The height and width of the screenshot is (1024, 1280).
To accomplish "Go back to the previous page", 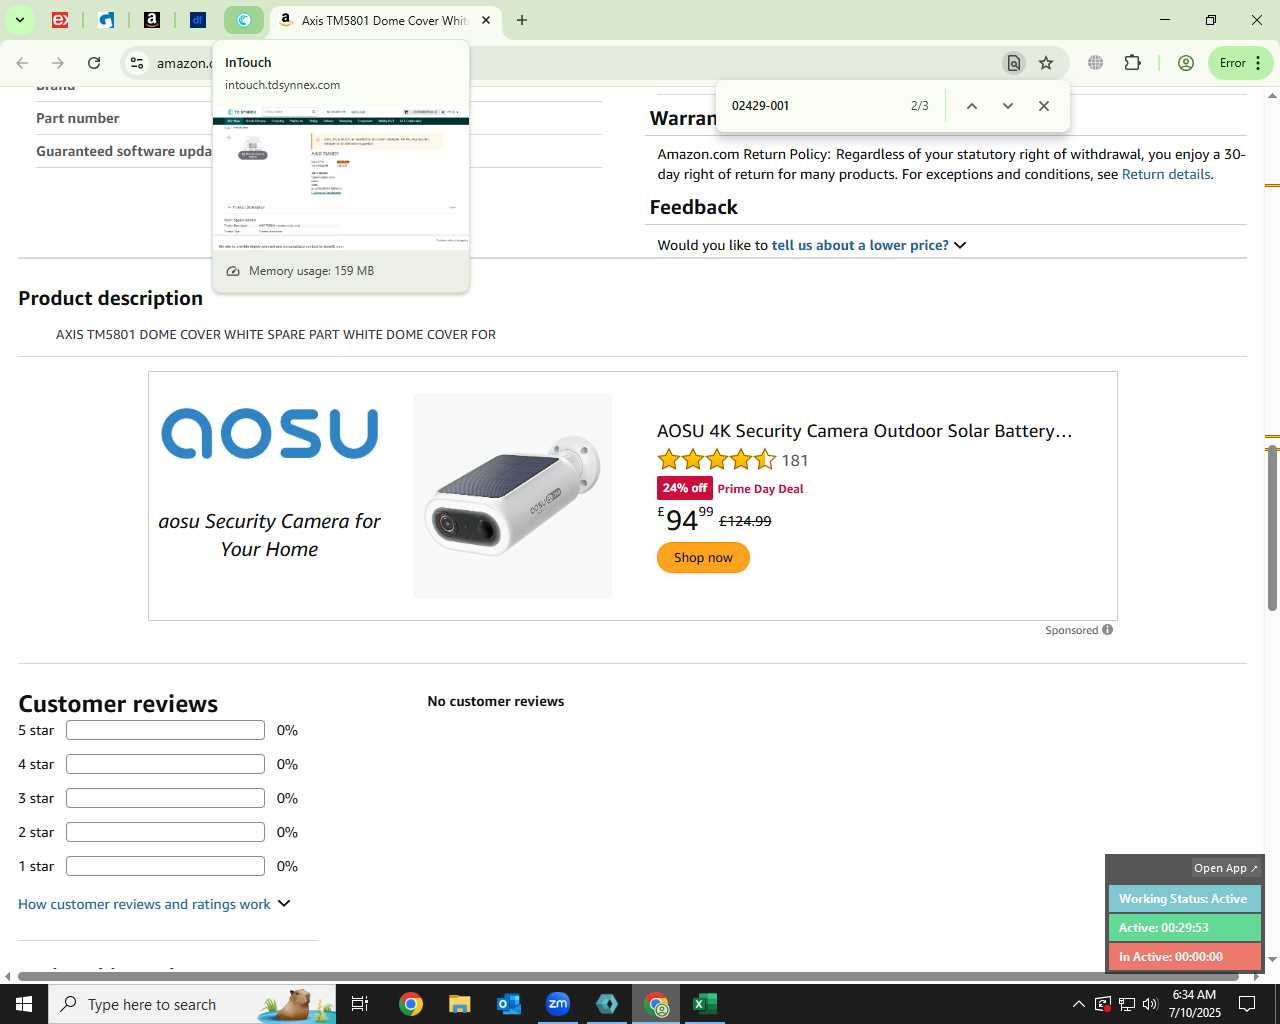I will tap(22, 63).
